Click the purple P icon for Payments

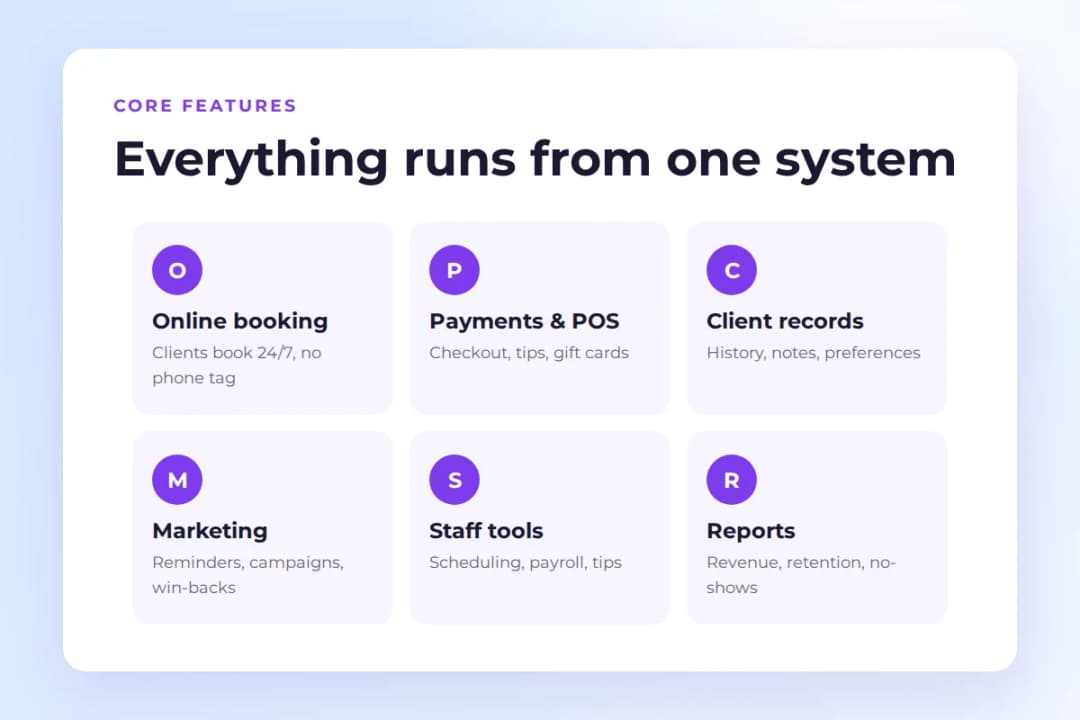(454, 270)
